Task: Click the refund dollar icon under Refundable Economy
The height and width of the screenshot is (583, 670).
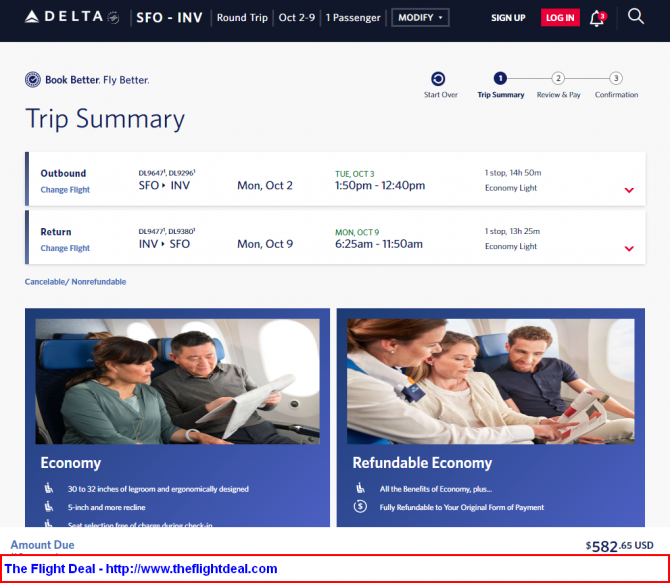Action: coord(360,506)
